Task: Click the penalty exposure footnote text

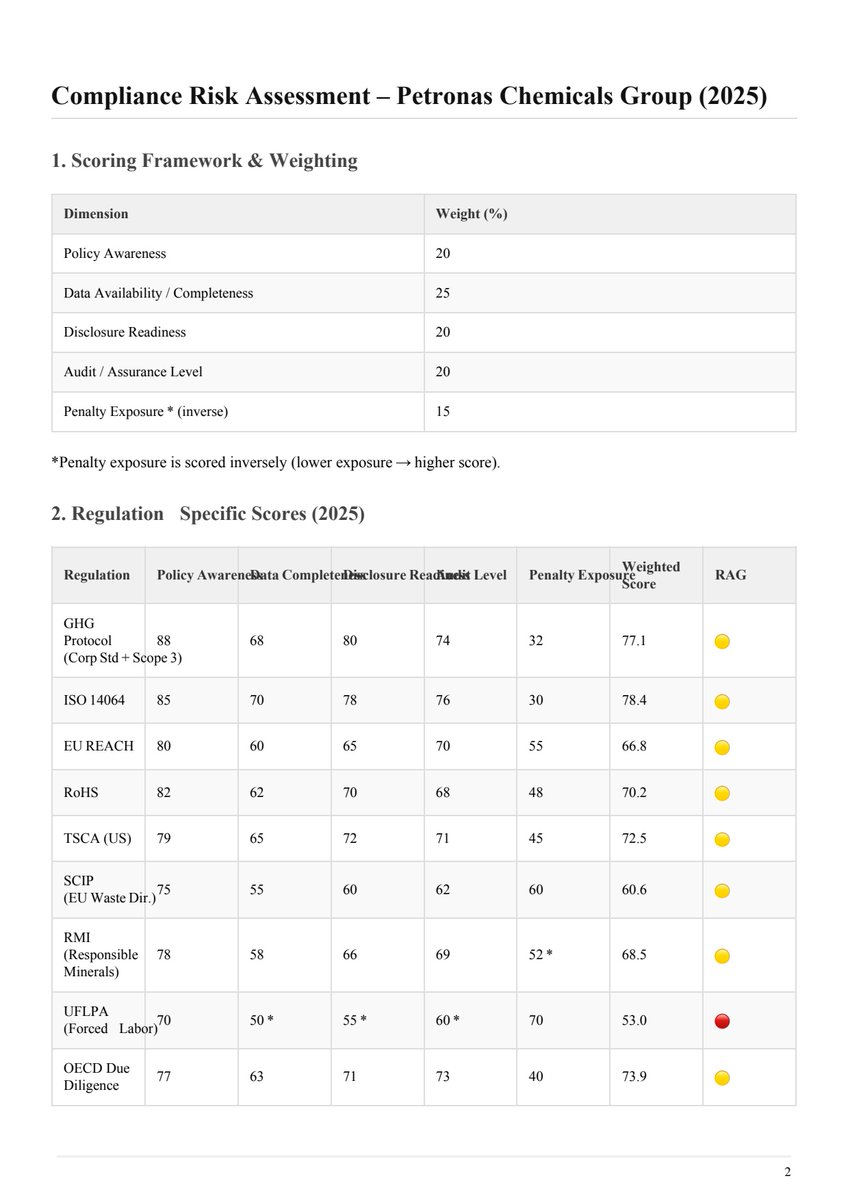Action: pos(276,463)
